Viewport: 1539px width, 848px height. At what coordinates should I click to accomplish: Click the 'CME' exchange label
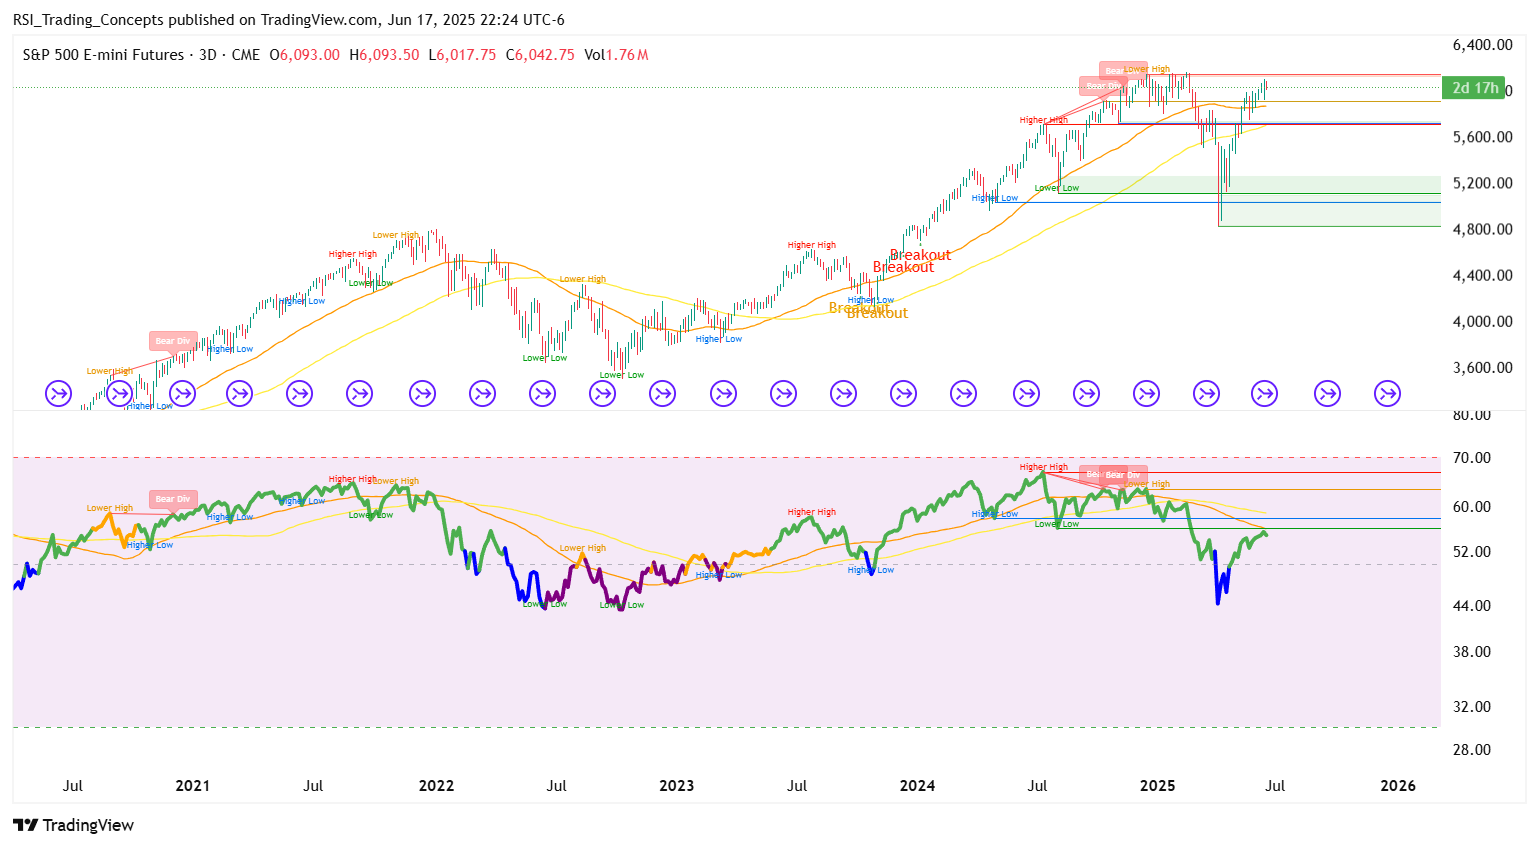(245, 55)
